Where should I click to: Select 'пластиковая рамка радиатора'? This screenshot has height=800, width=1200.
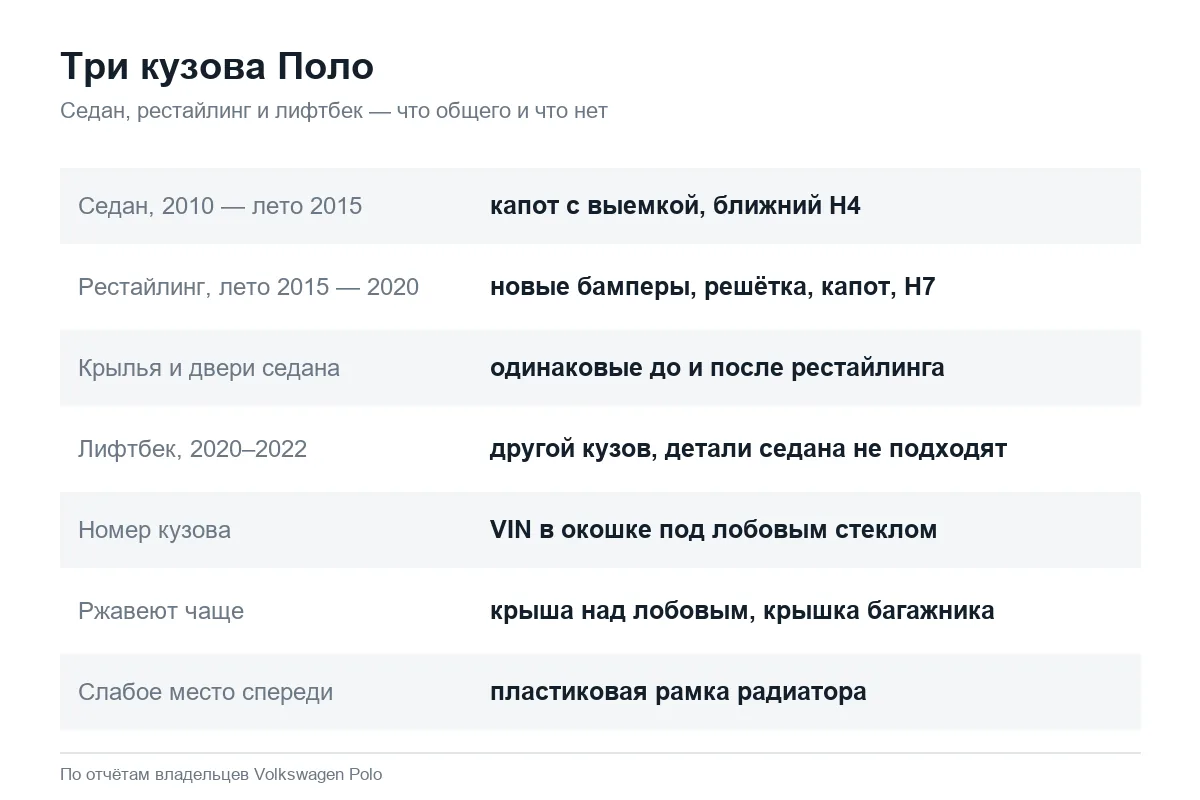pos(678,692)
